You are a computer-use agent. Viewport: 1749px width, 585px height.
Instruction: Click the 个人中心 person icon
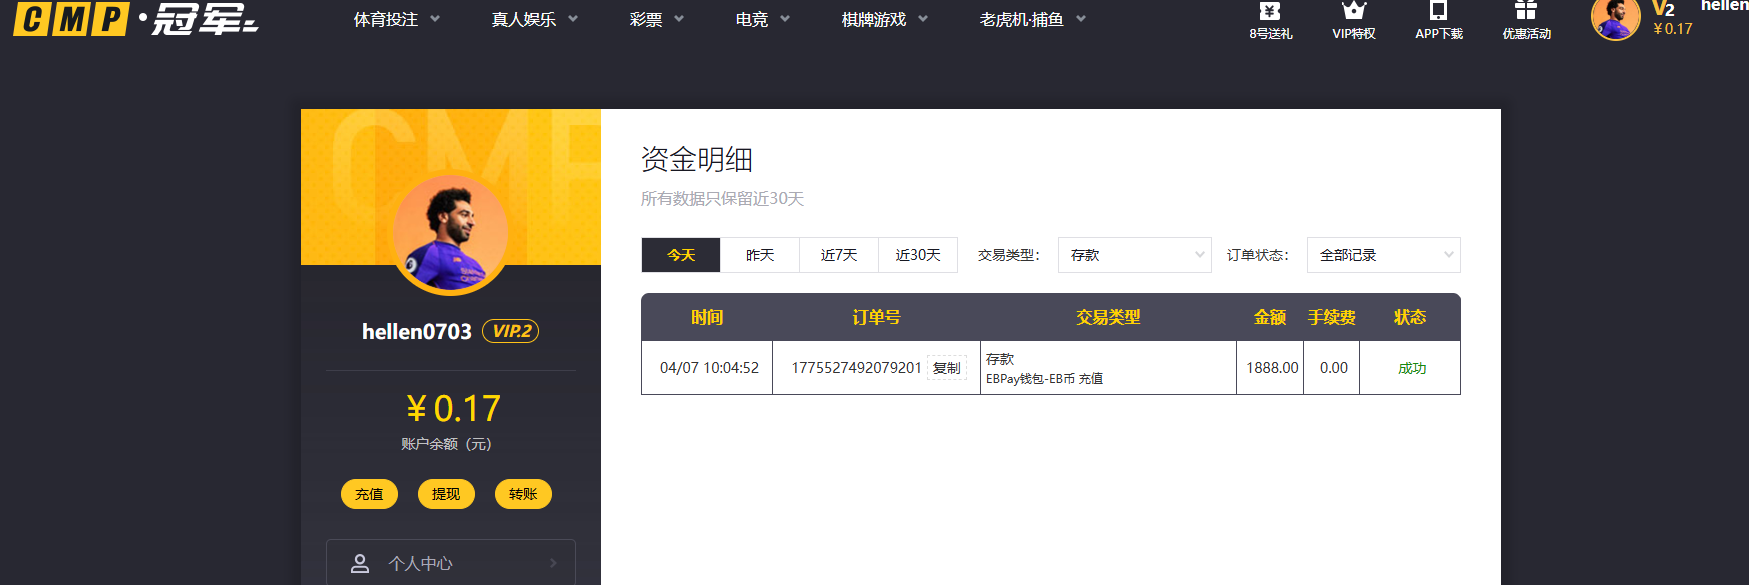pyautogui.click(x=360, y=564)
